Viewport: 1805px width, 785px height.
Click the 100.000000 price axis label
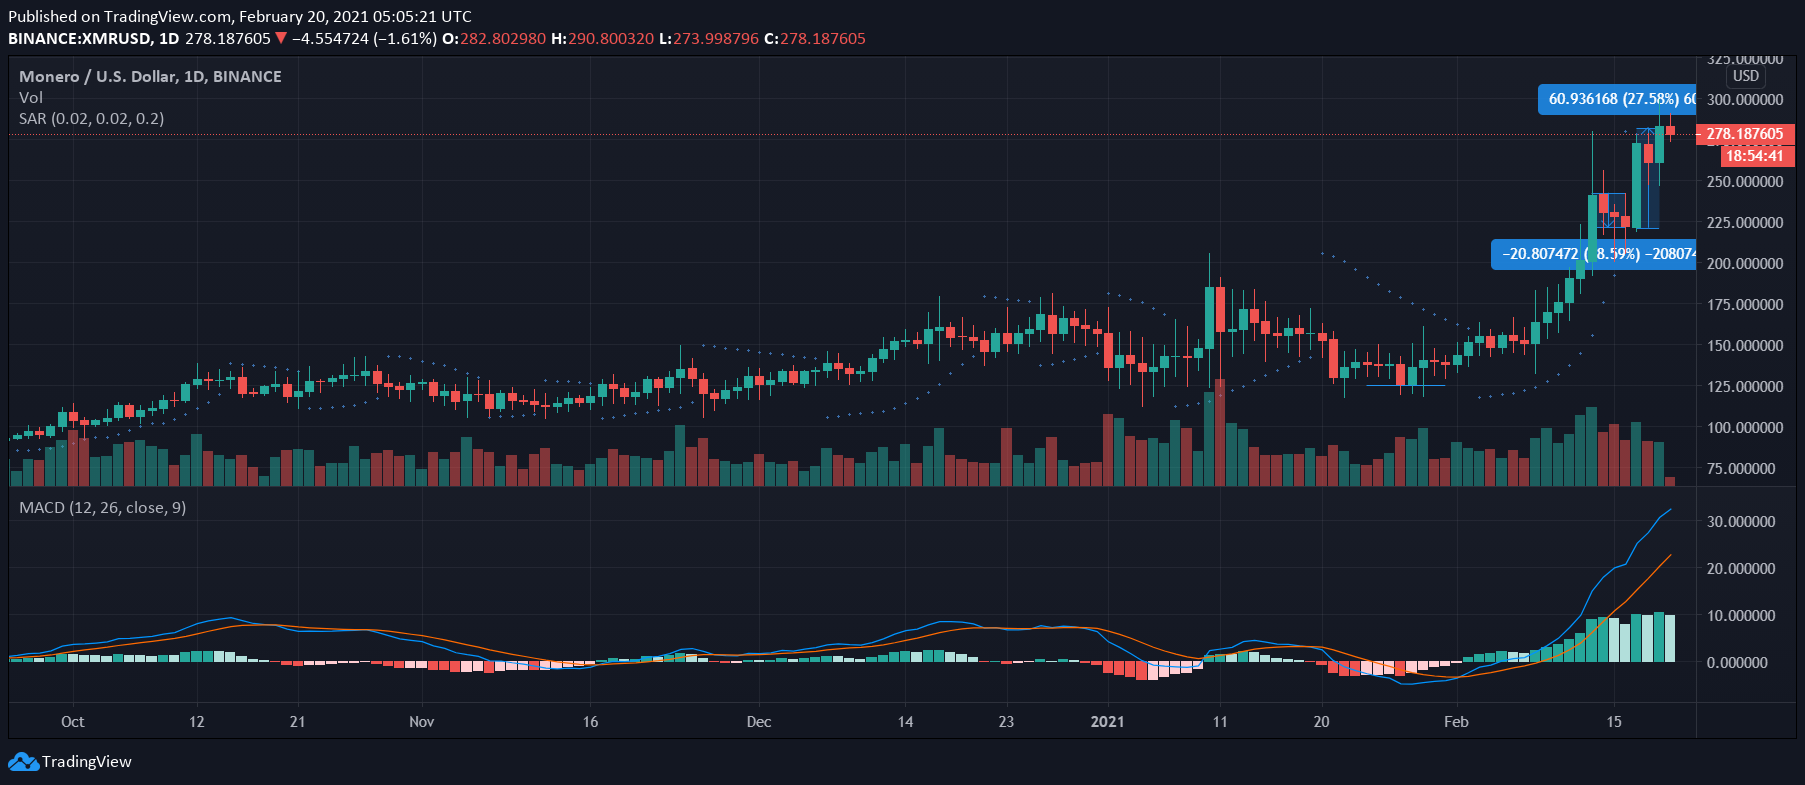point(1745,428)
